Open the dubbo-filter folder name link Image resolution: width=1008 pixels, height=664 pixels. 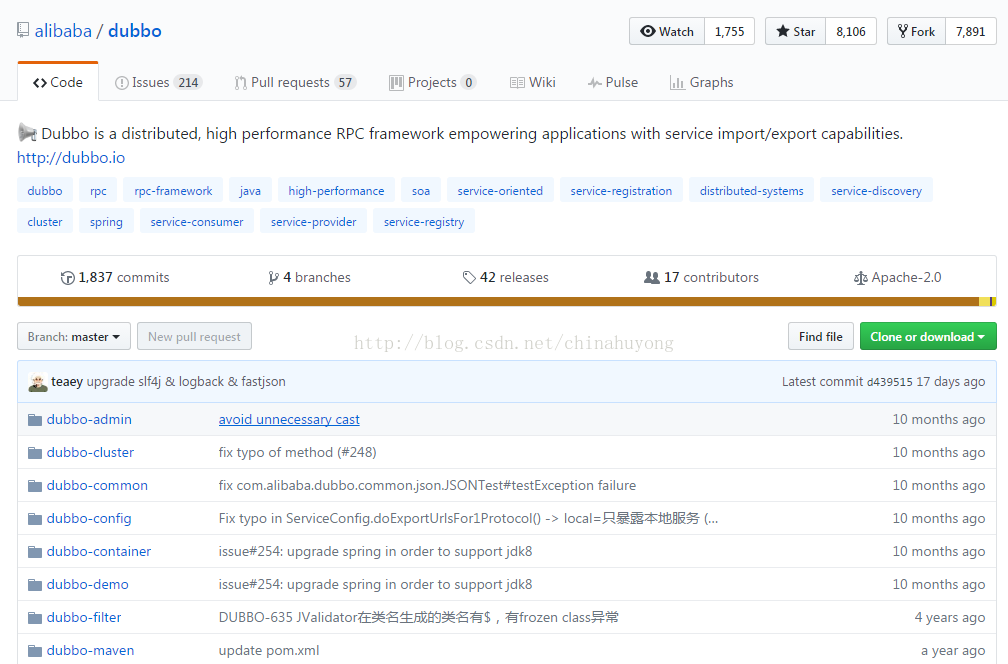click(x=84, y=618)
